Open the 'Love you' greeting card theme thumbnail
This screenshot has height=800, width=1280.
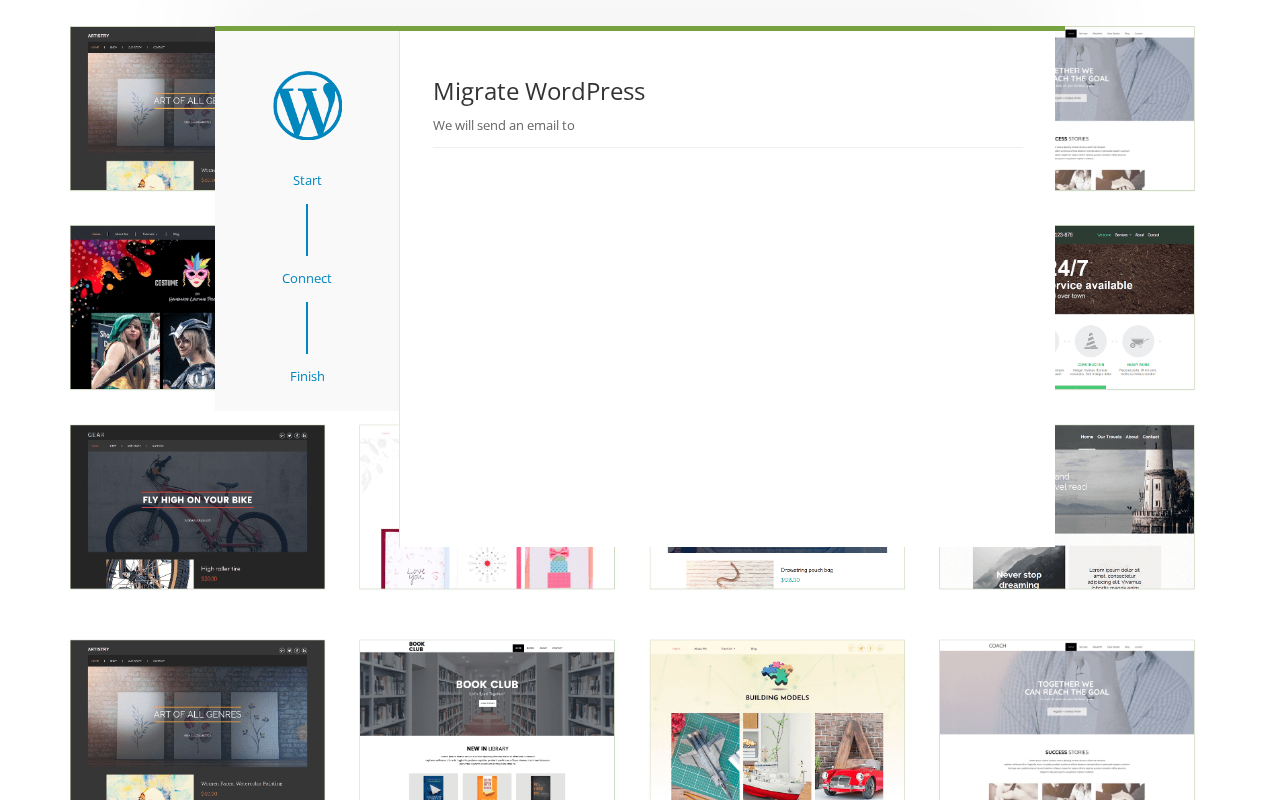[487, 568]
